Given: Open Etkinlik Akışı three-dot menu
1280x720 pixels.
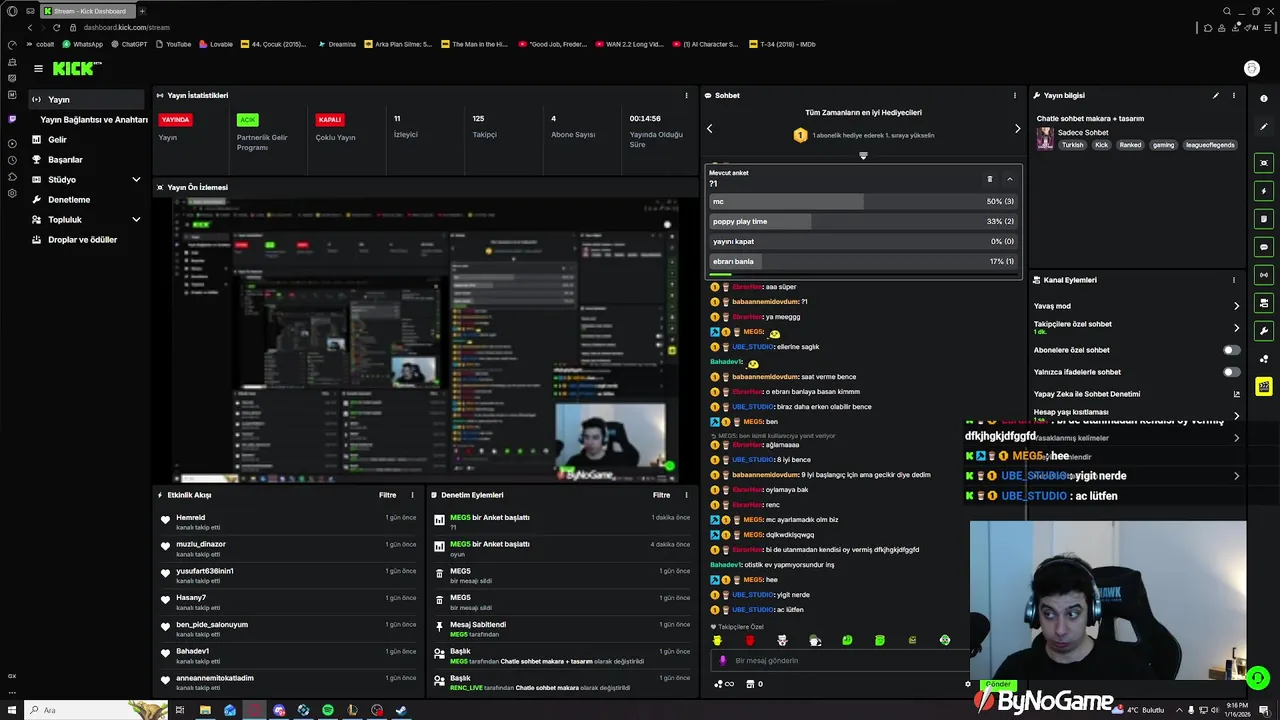Looking at the screenshot, I should tap(412, 495).
